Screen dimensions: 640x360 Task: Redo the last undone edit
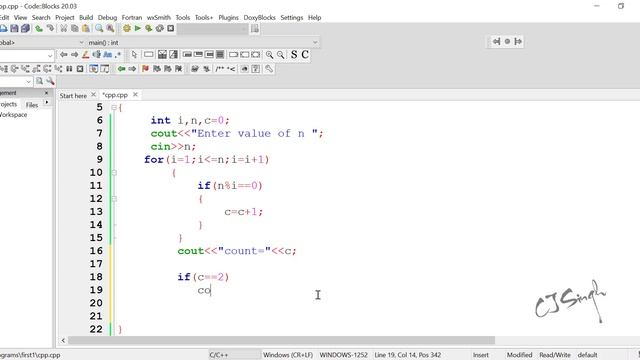pyautogui.click(x=50, y=29)
